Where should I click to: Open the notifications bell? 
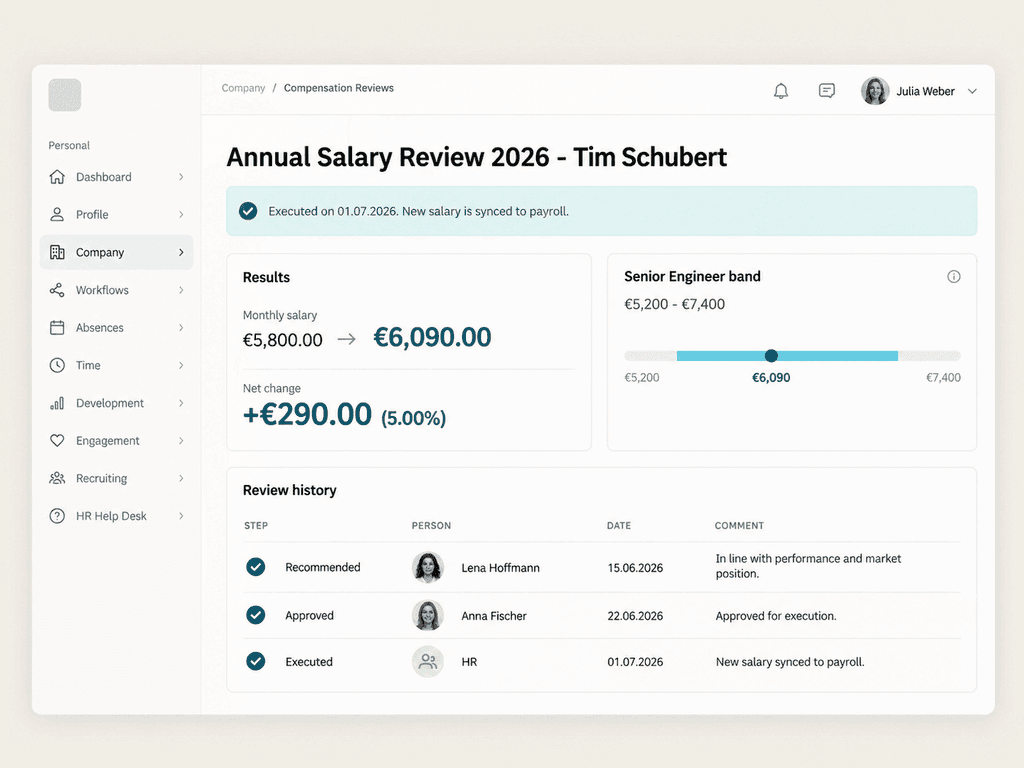click(781, 91)
